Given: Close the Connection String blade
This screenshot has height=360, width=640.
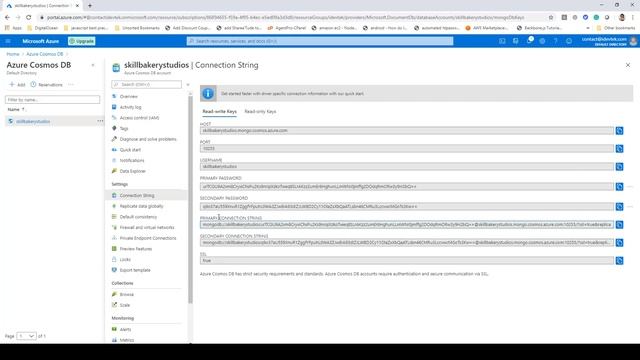Looking at the screenshot, I should 628,65.
